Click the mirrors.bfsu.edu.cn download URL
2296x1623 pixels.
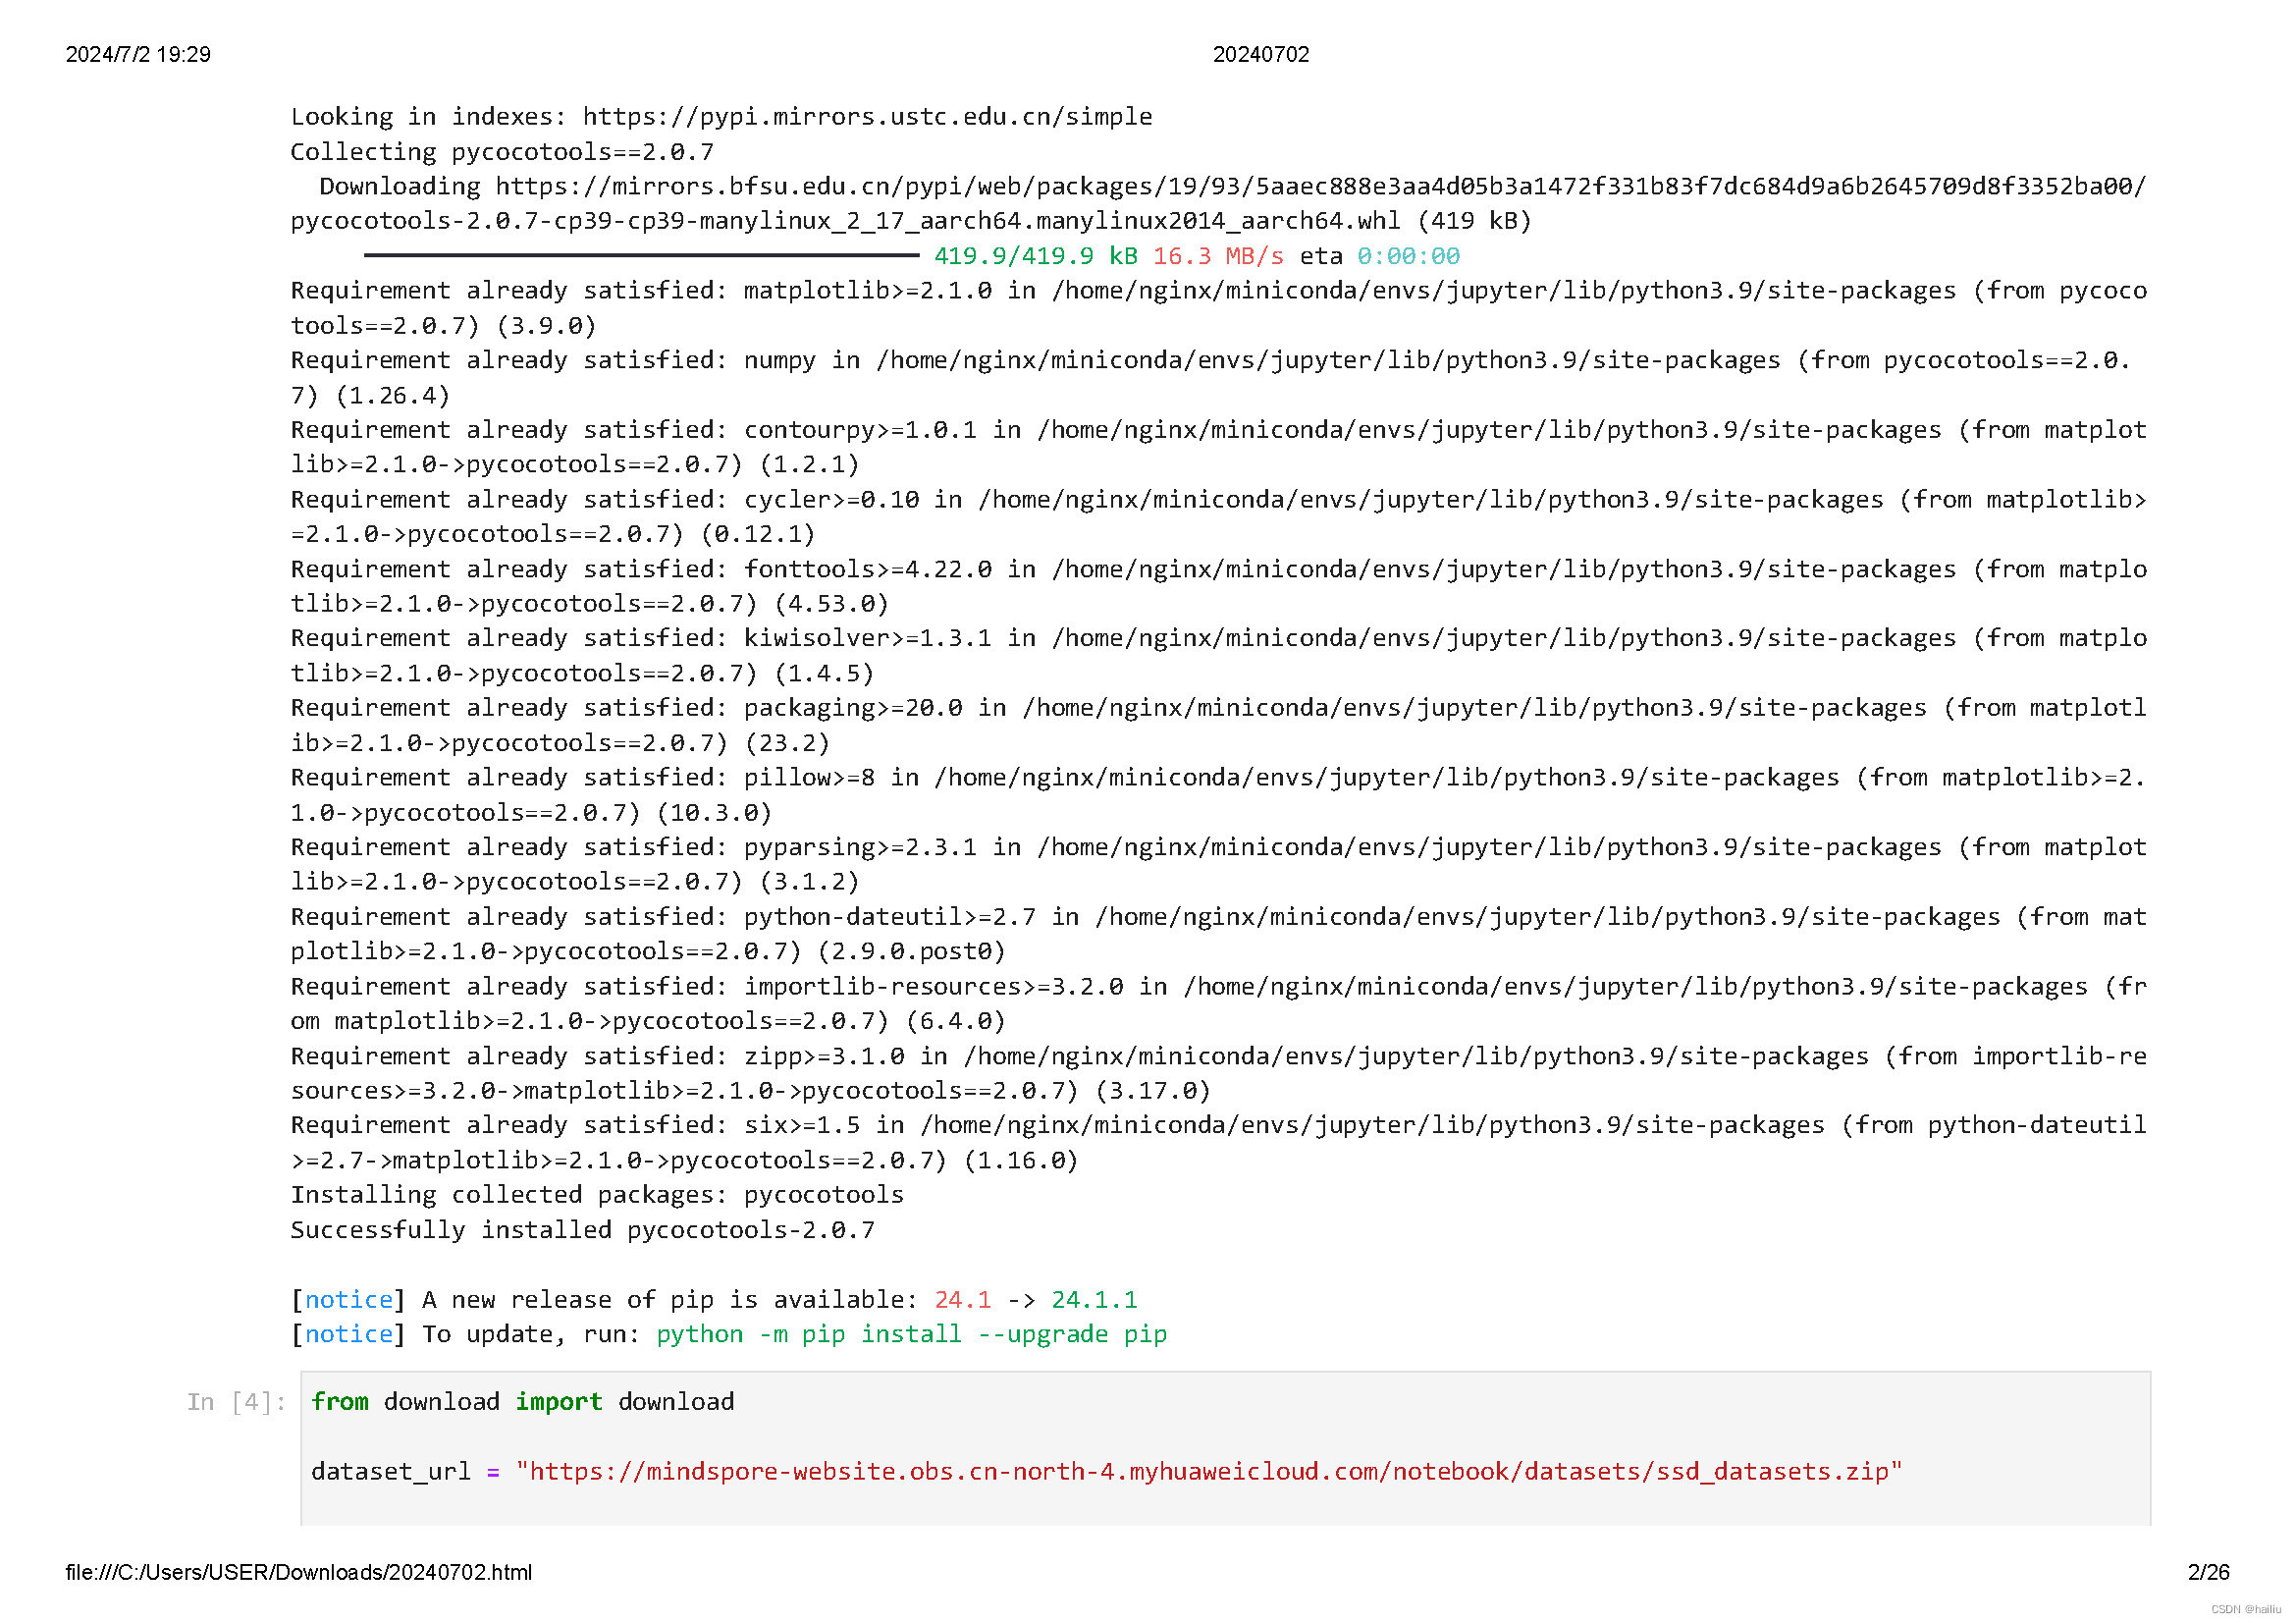point(1320,187)
